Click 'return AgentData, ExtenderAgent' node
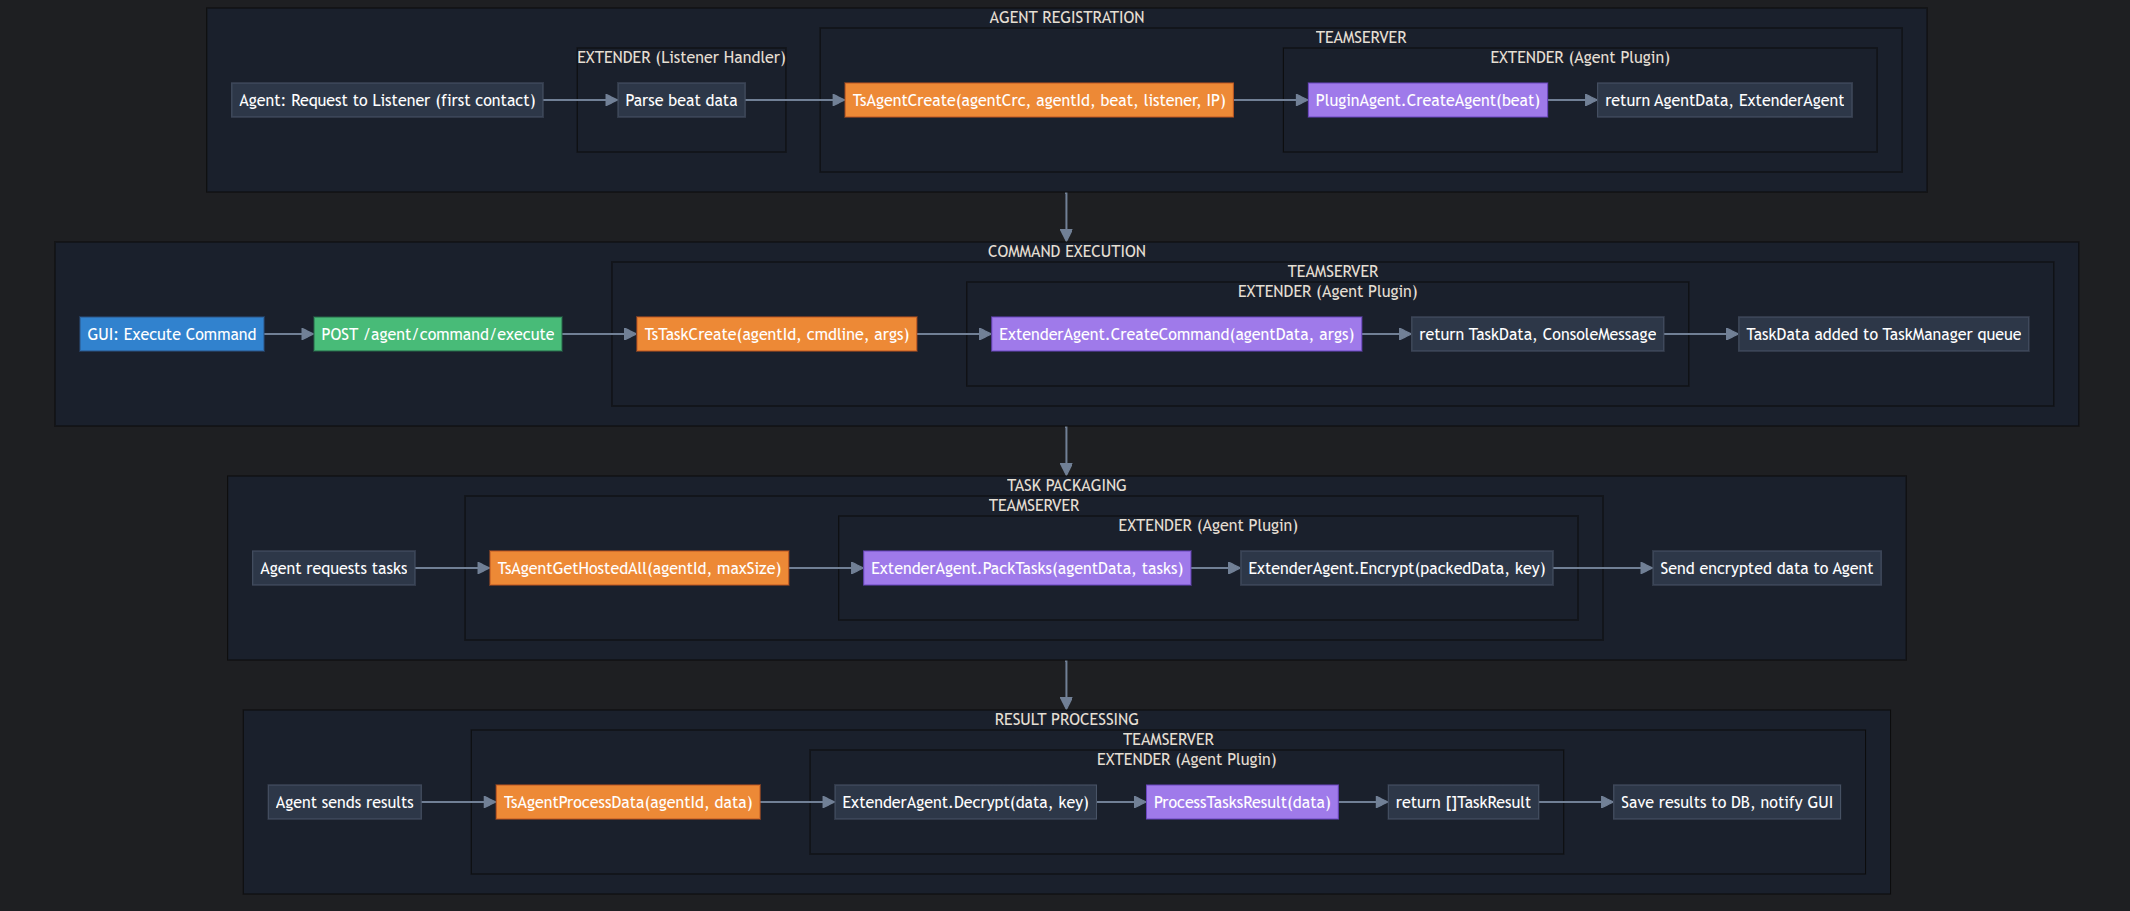This screenshot has height=911, width=2130. point(1724,100)
